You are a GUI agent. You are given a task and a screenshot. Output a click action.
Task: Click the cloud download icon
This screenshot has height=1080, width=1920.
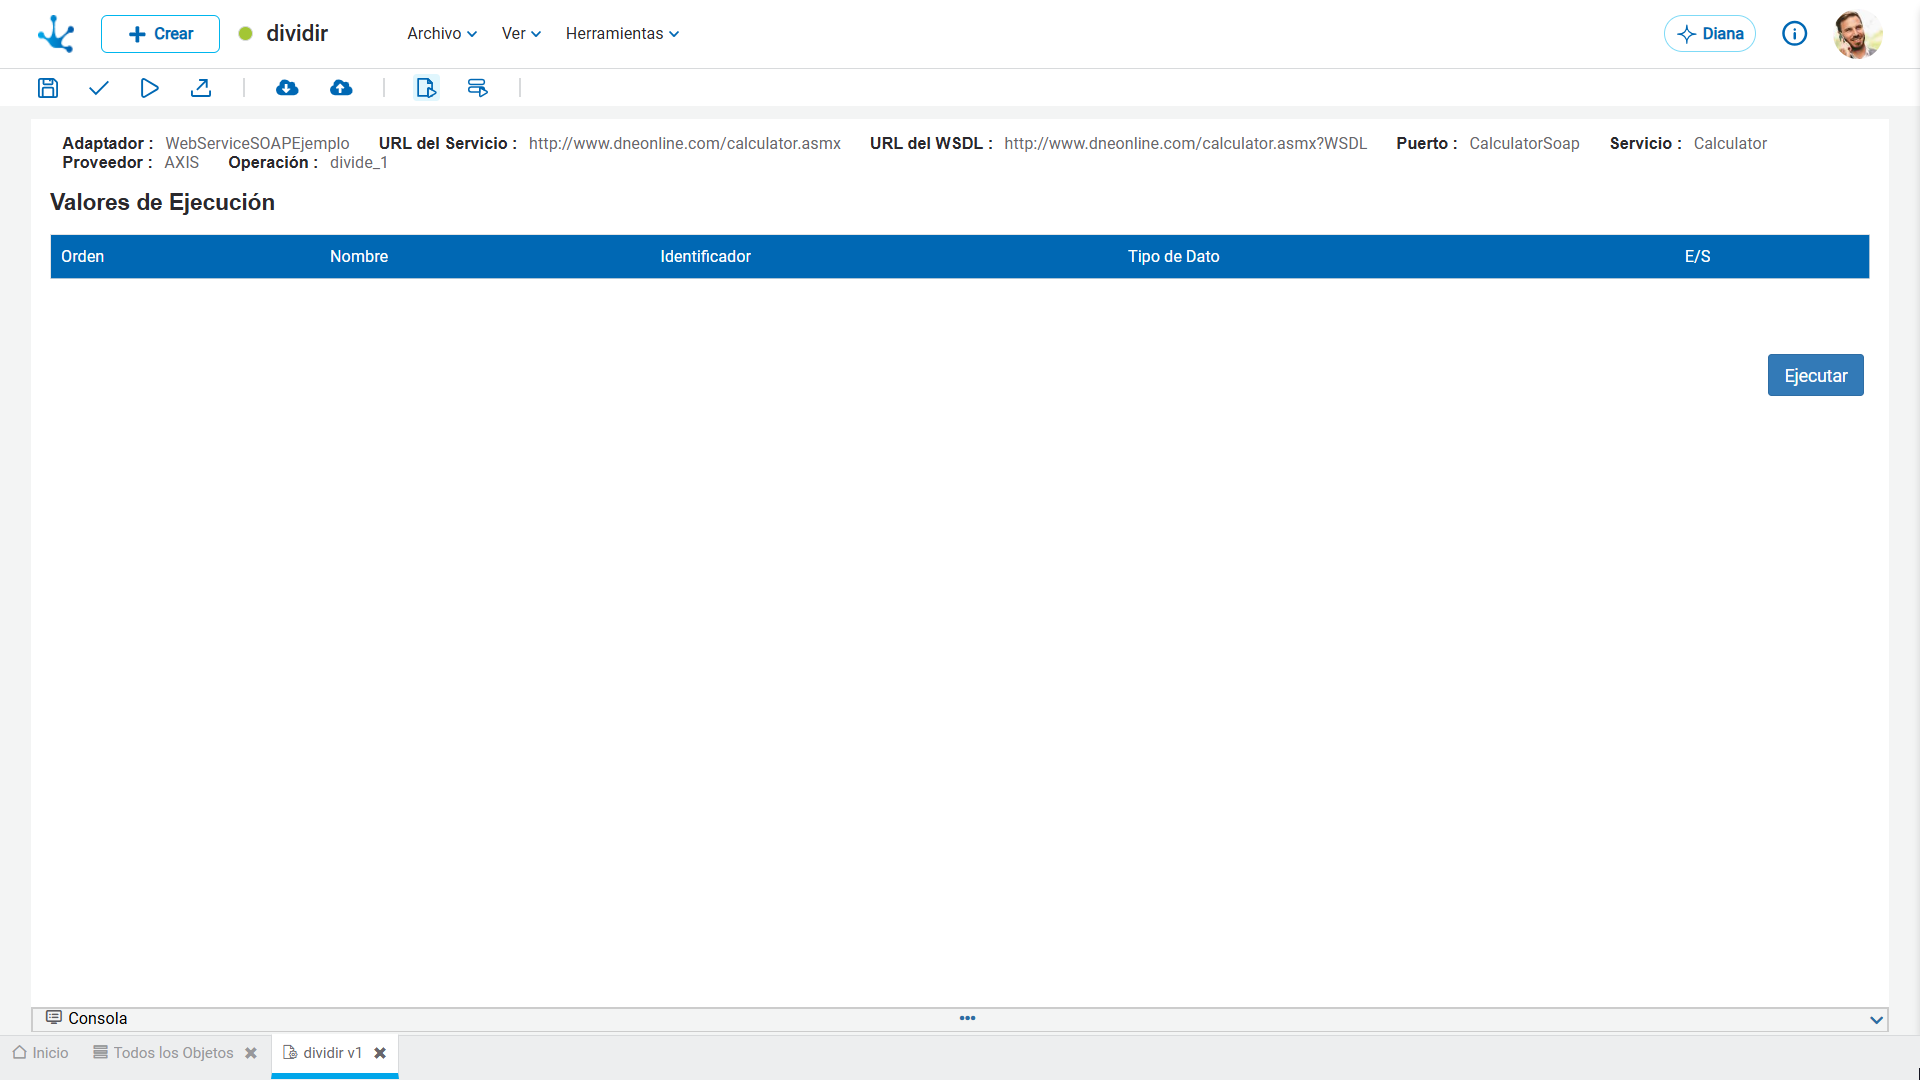(287, 88)
